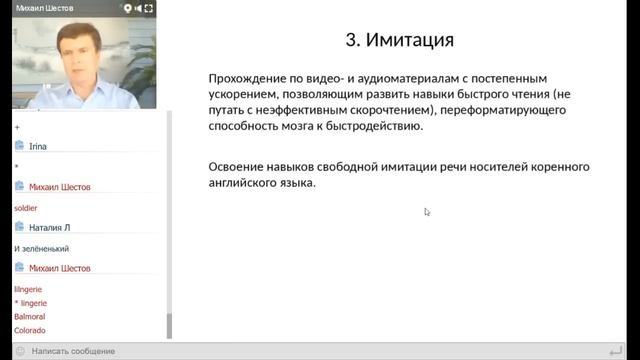This screenshot has width=640, height=360.
Task: Mute the webcam speaker icon
Action: point(138,8)
